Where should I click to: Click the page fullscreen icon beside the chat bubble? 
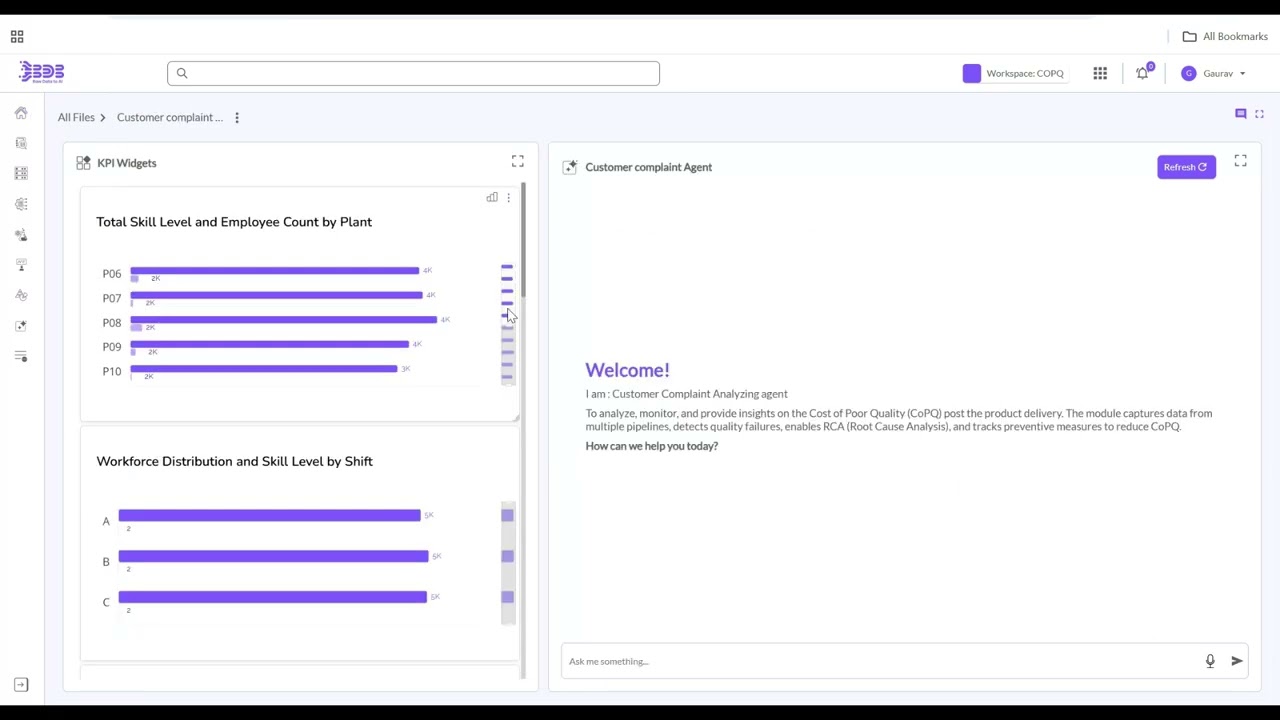click(x=1260, y=114)
